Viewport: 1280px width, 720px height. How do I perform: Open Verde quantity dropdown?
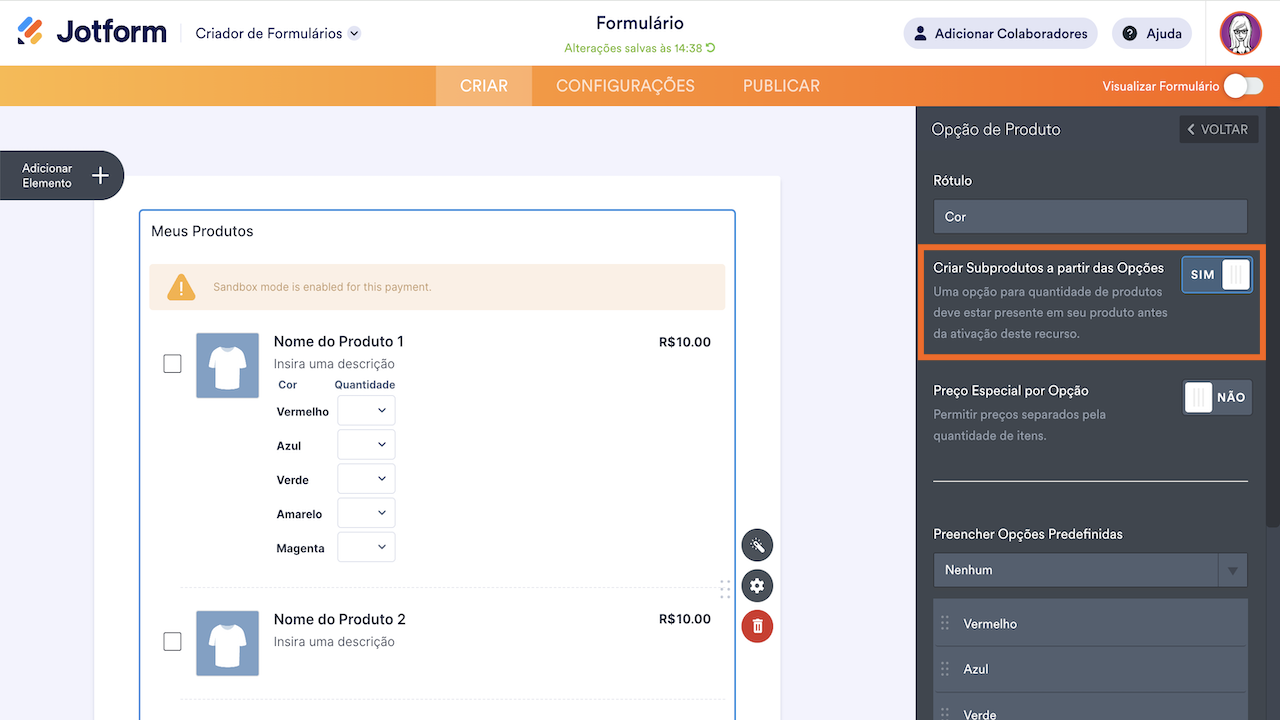click(x=366, y=479)
